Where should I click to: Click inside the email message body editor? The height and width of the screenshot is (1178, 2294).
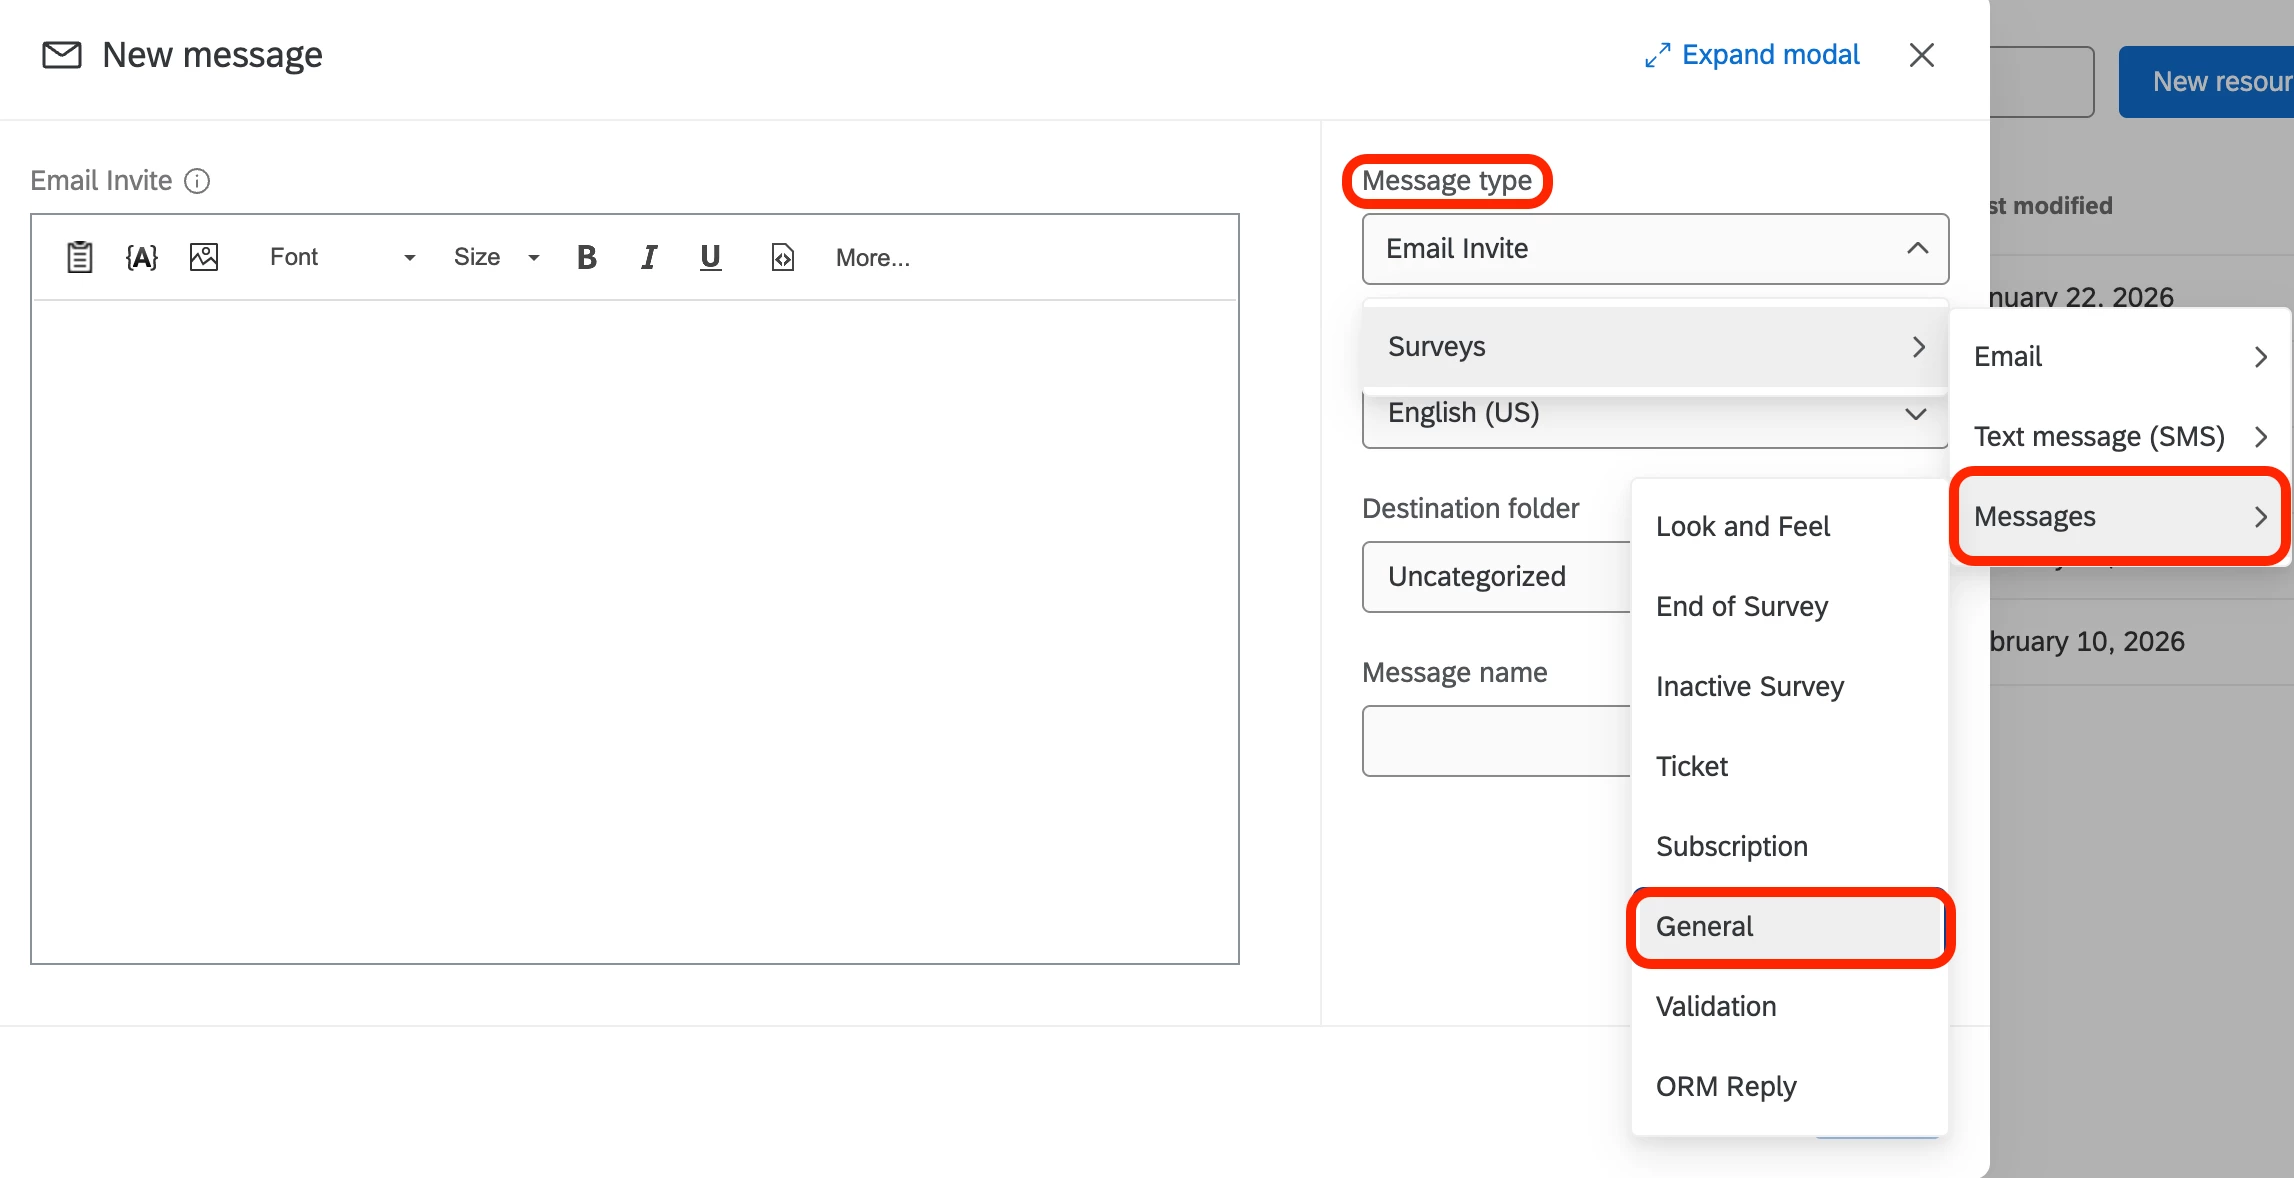click(x=635, y=630)
